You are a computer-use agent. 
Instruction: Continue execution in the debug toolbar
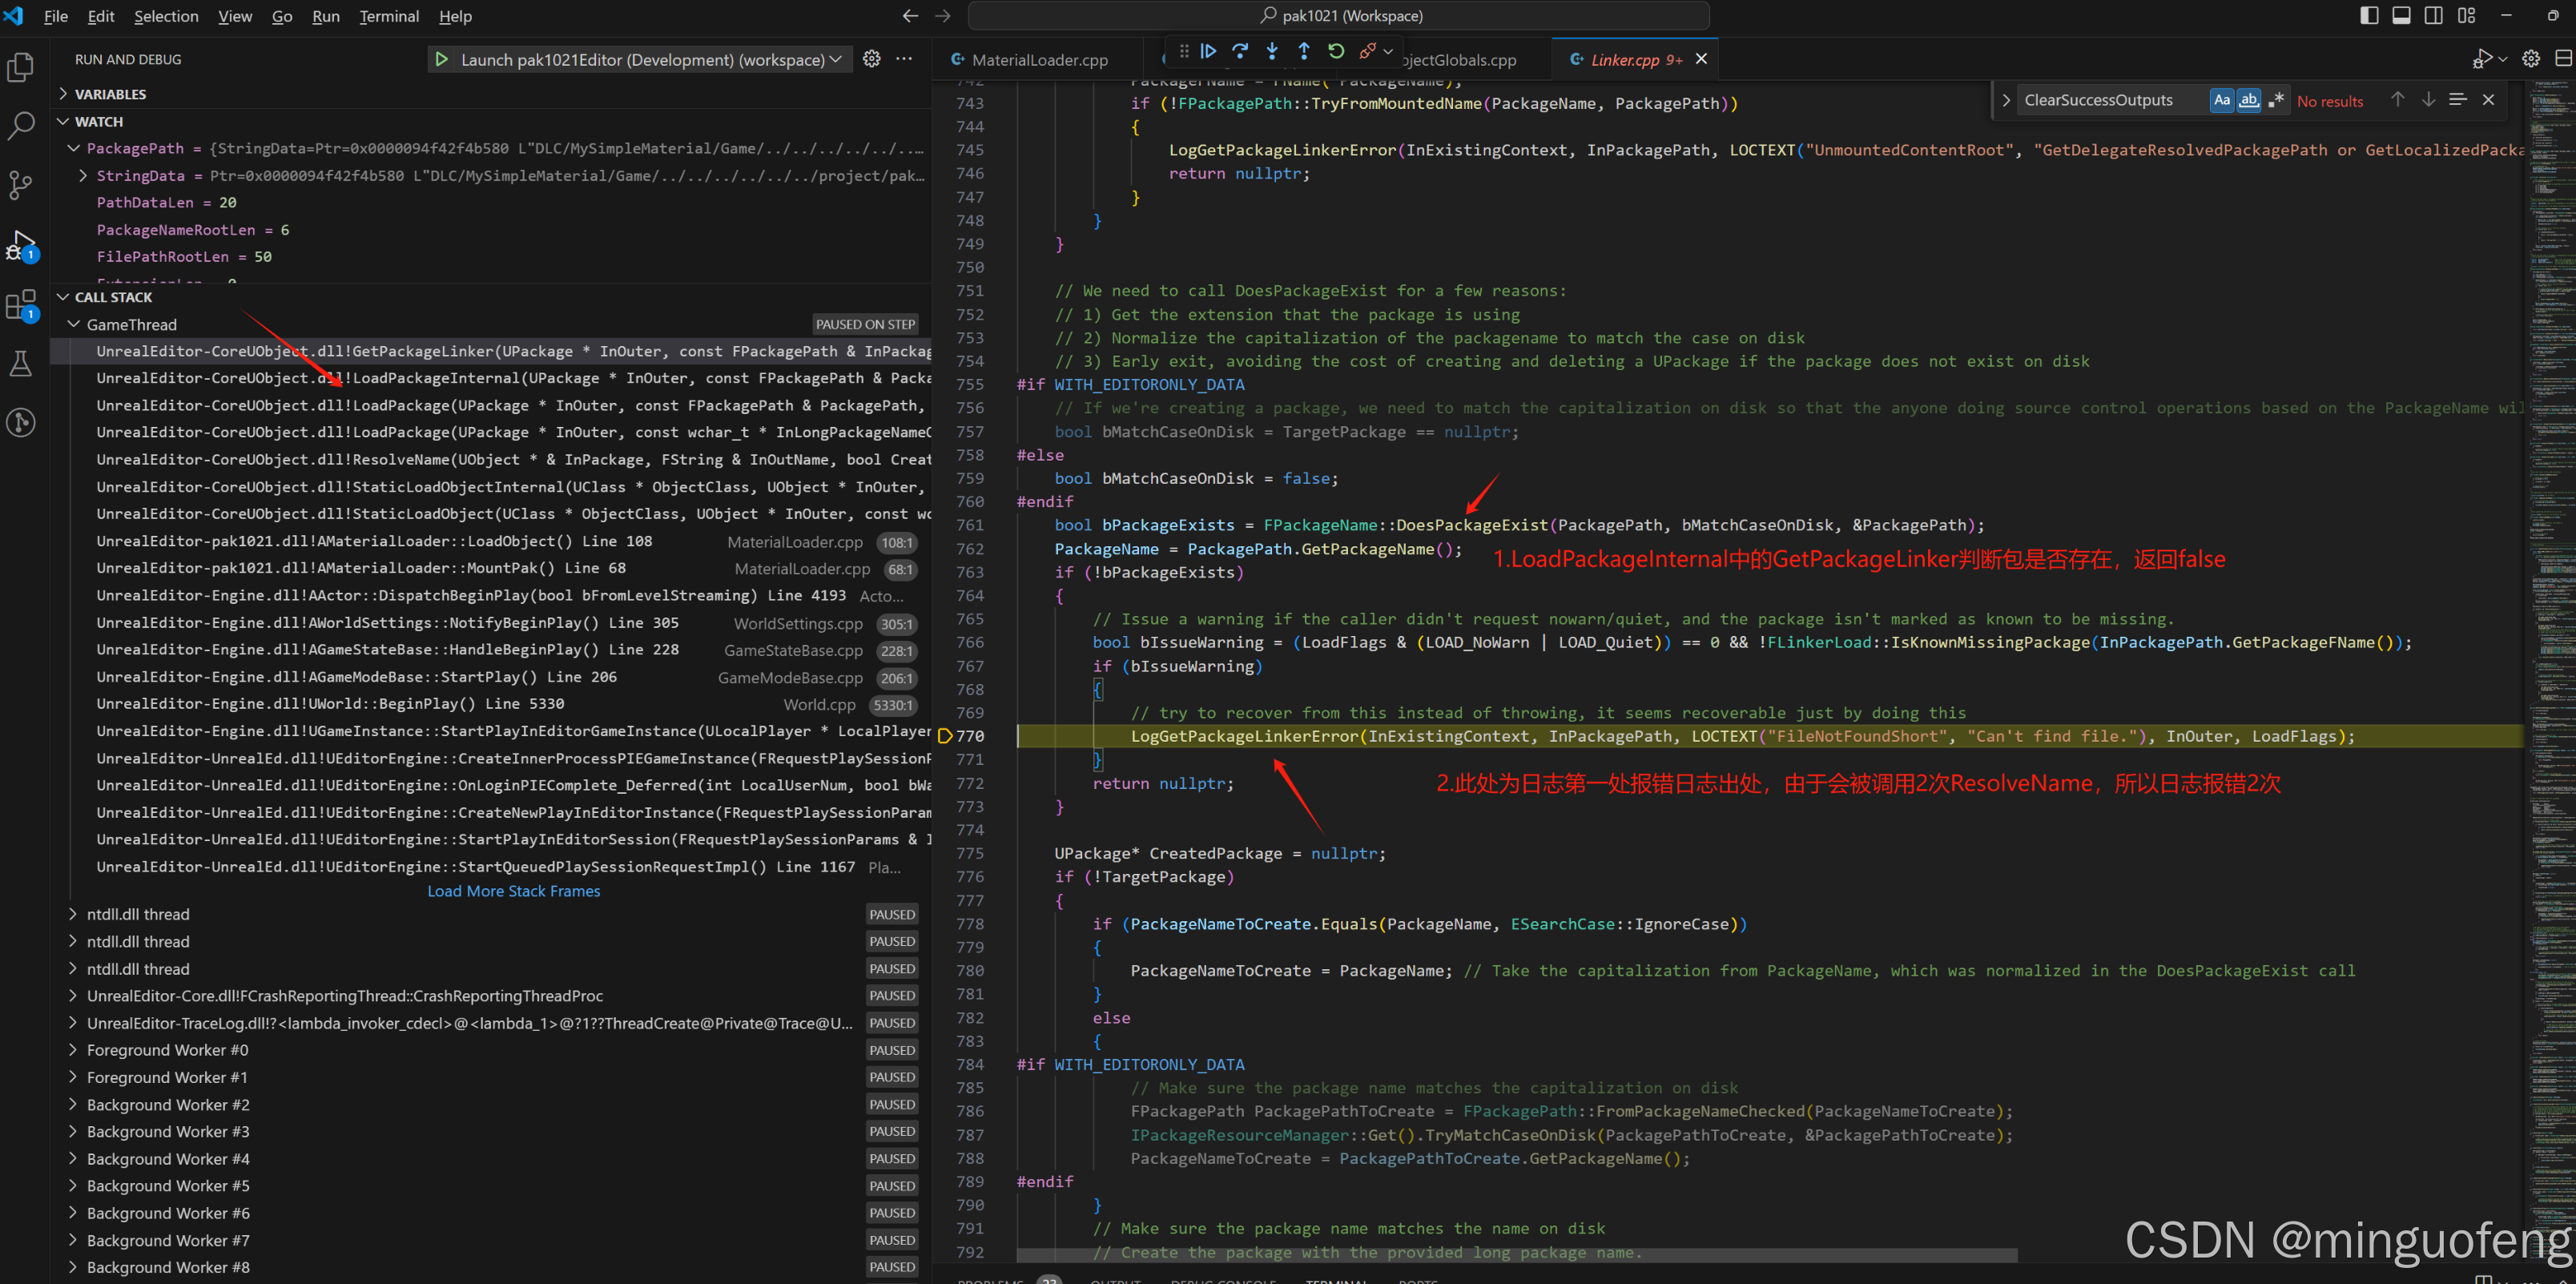pyautogui.click(x=1208, y=51)
